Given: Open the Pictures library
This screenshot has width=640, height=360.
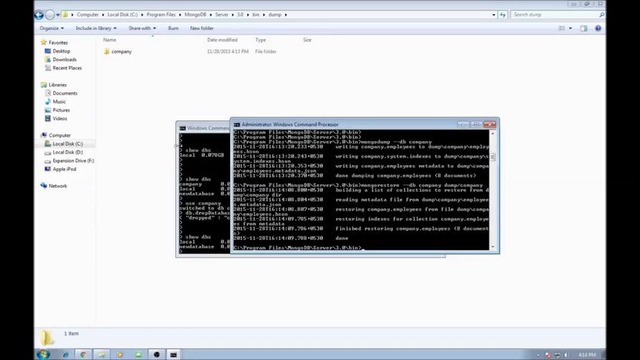Looking at the screenshot, I should [61, 110].
